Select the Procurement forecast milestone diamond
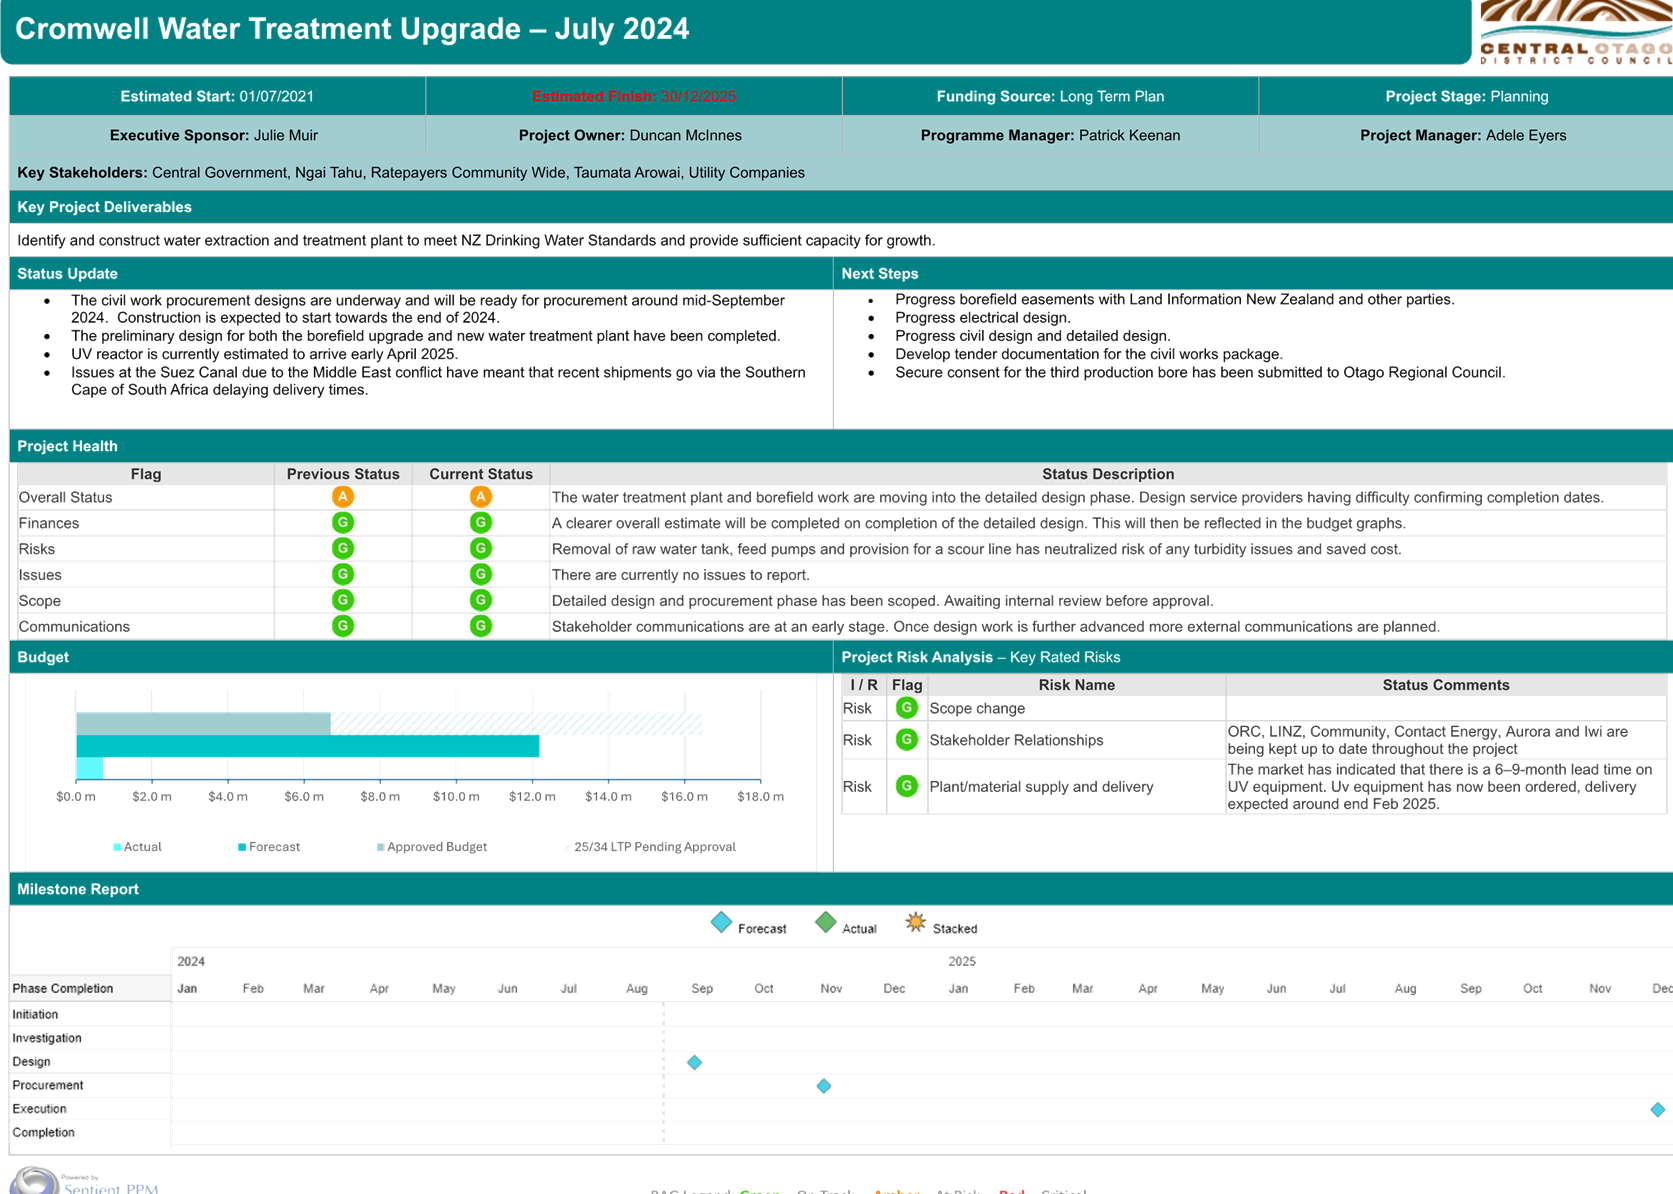This screenshot has width=1673, height=1194. tap(824, 1086)
